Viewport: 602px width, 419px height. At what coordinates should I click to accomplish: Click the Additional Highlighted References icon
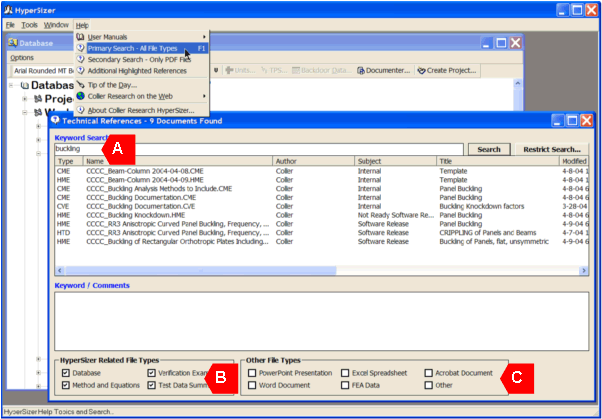point(80,71)
